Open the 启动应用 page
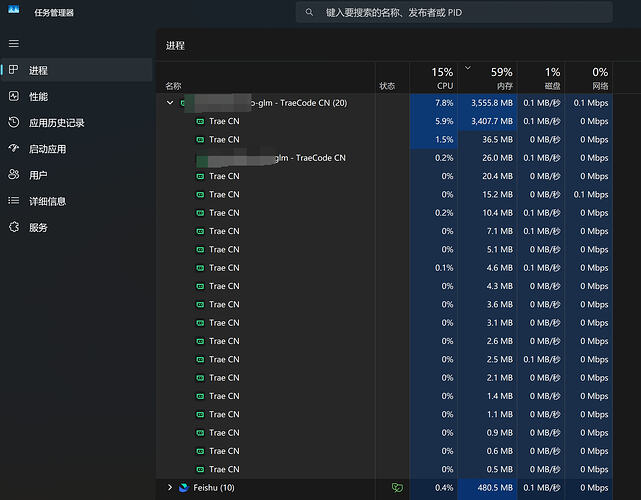Image resolution: width=641 pixels, height=500 pixels. point(76,149)
